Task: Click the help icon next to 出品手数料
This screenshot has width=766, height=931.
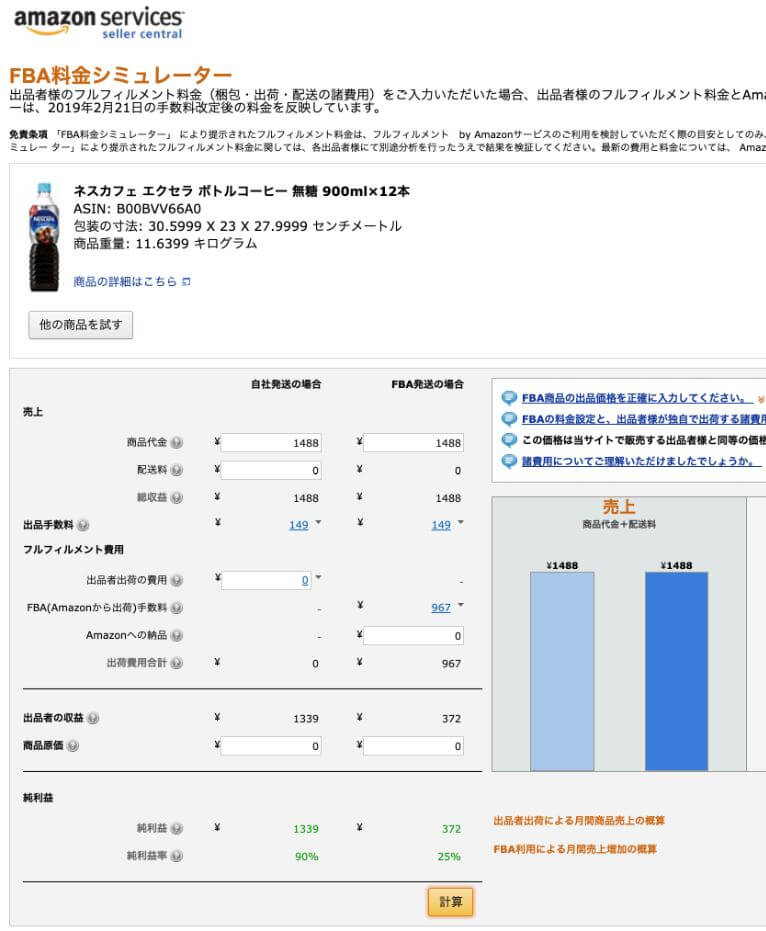Action: click(83, 525)
